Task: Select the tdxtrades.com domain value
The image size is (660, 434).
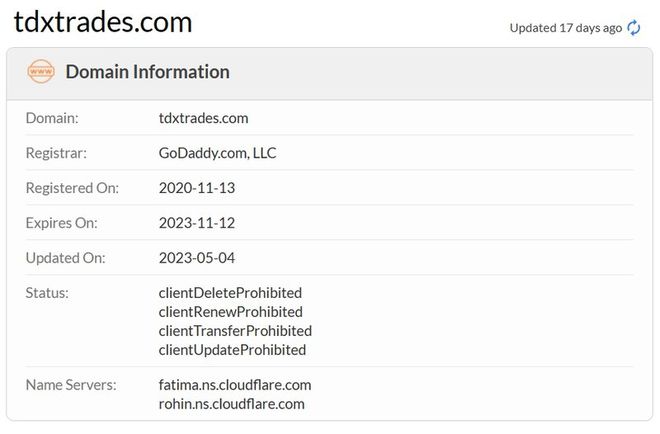Action: tap(203, 118)
